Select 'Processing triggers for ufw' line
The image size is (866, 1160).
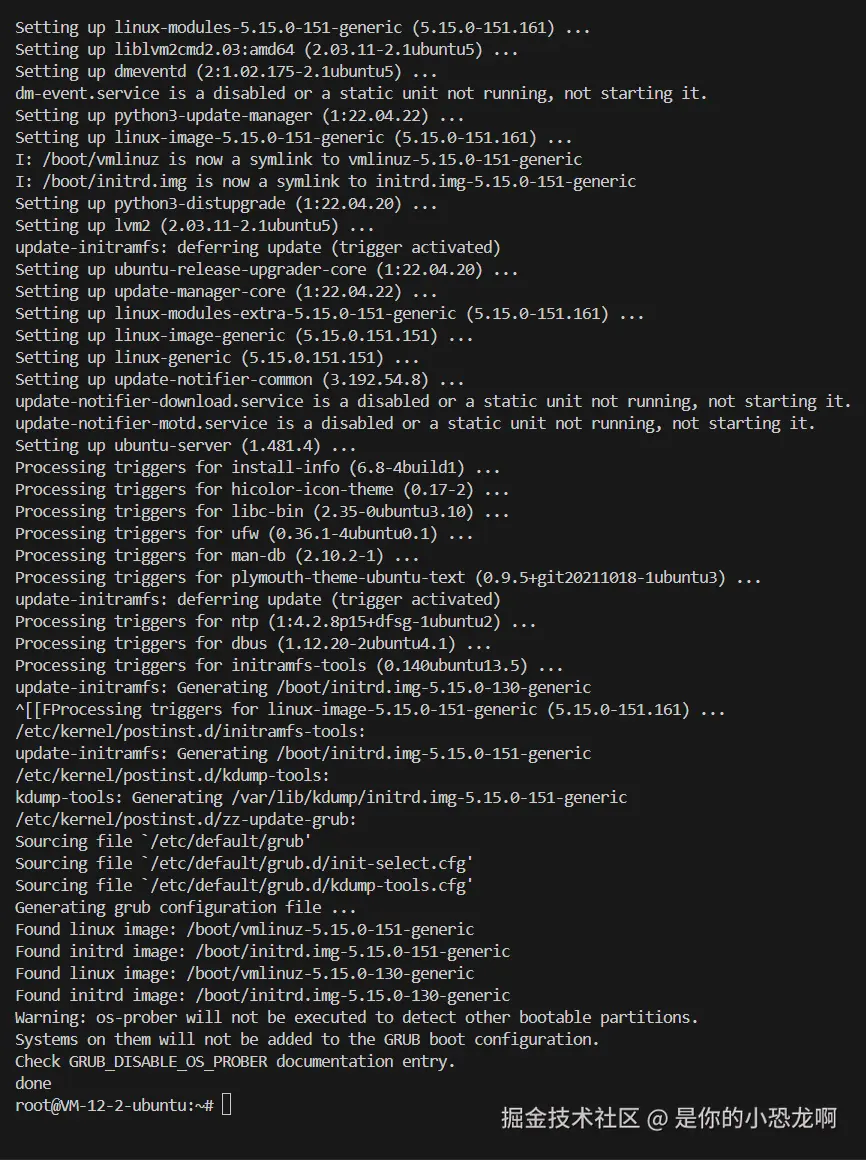click(x=244, y=533)
